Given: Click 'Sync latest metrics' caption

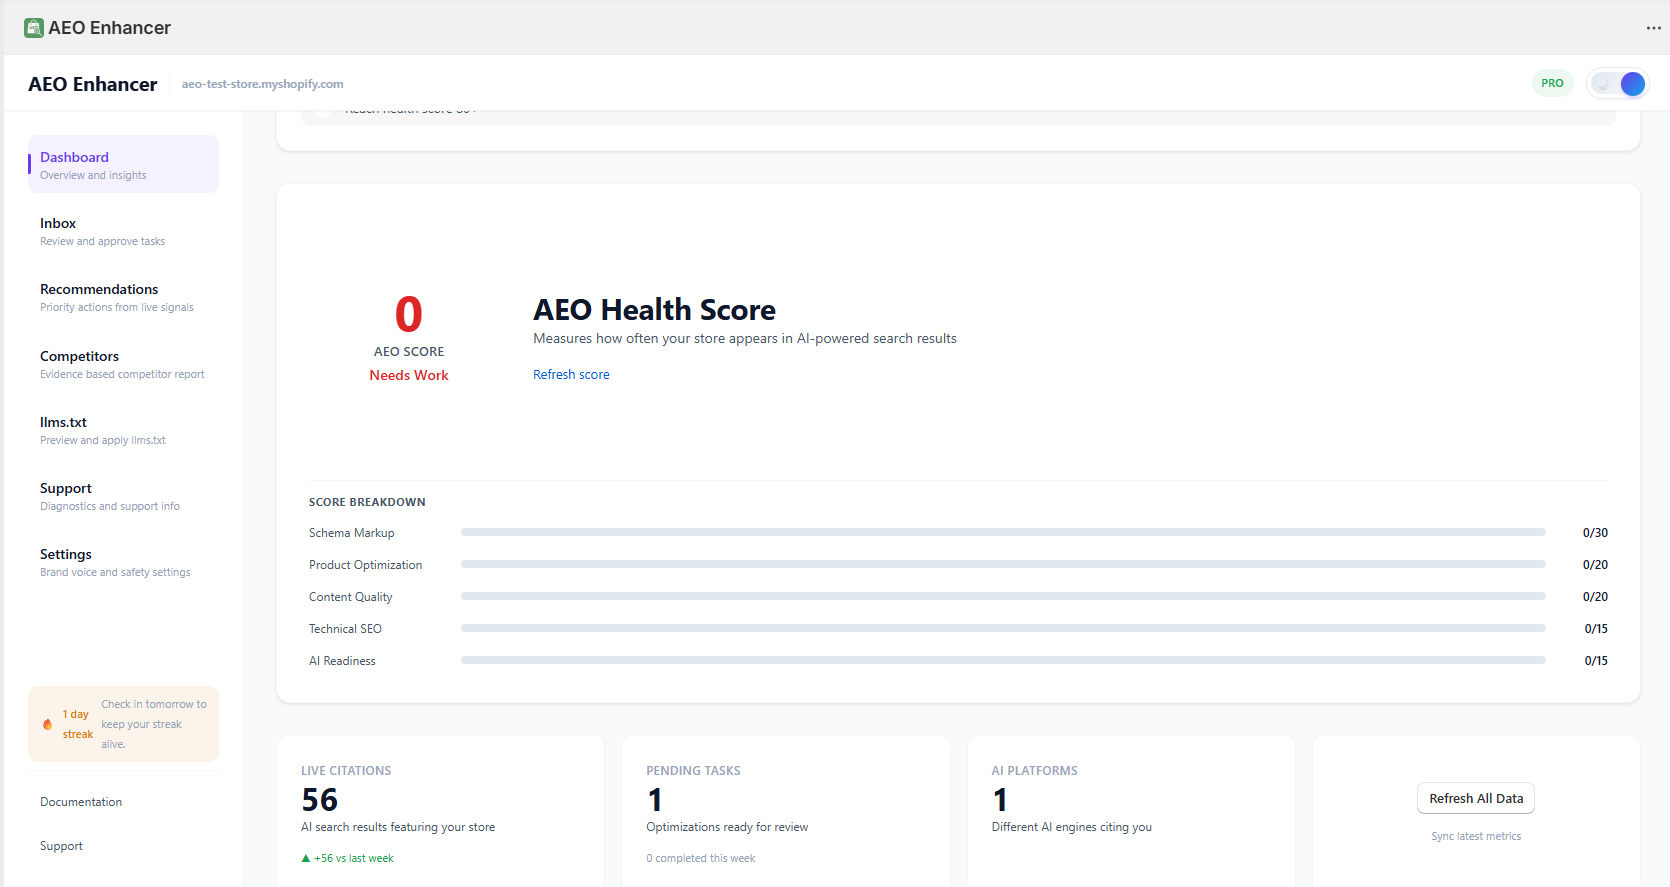Looking at the screenshot, I should tap(1476, 836).
